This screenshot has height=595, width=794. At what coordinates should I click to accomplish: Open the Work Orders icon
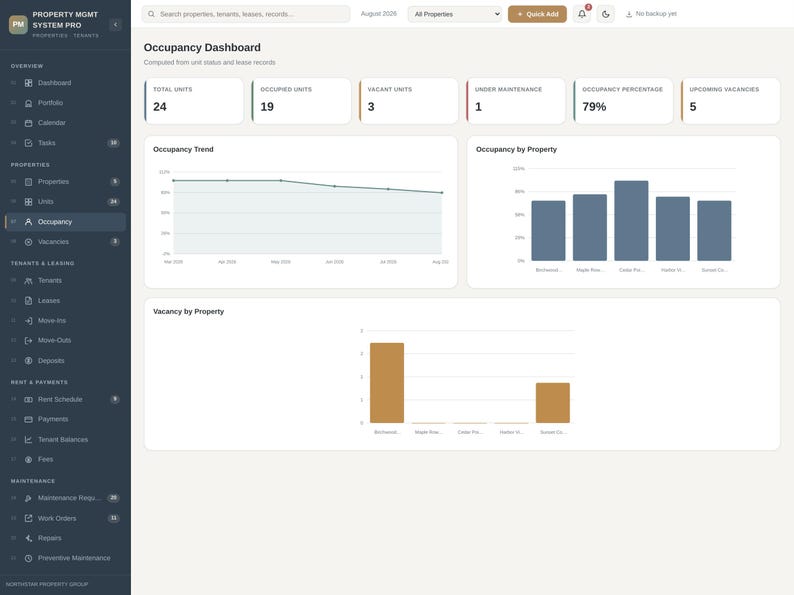click(28, 518)
